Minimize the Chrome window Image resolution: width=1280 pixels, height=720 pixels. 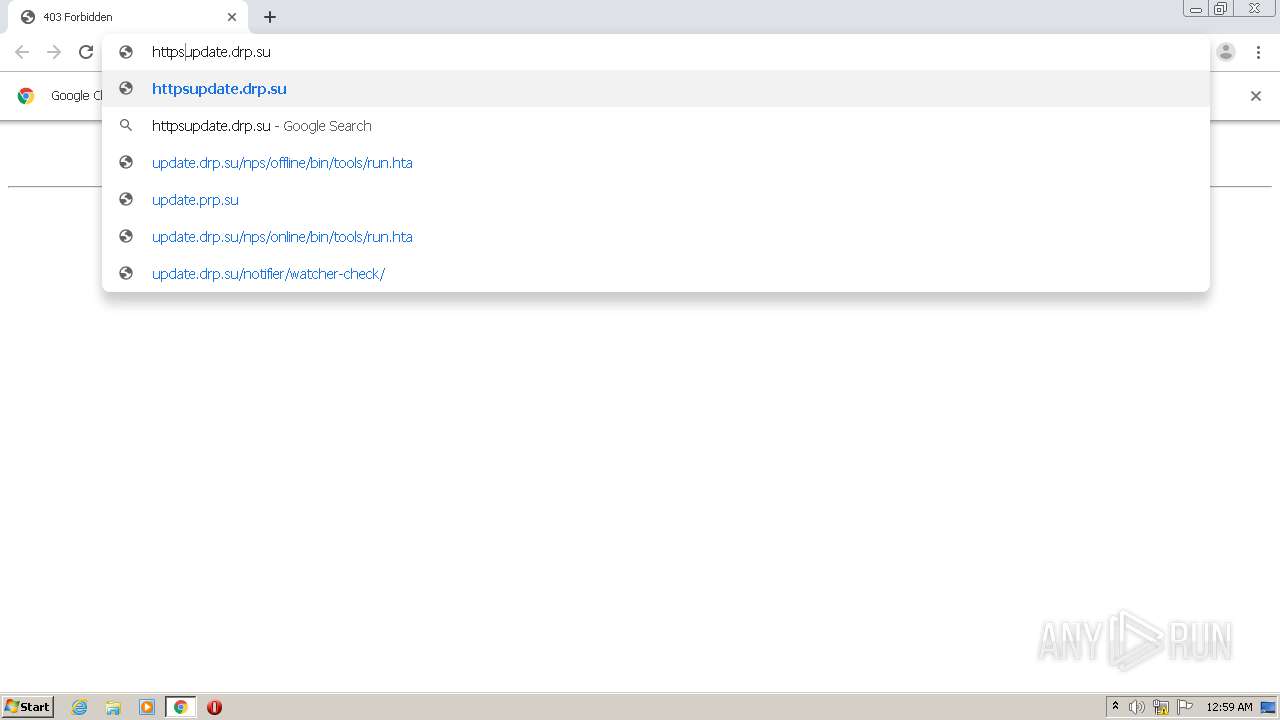[1196, 8]
